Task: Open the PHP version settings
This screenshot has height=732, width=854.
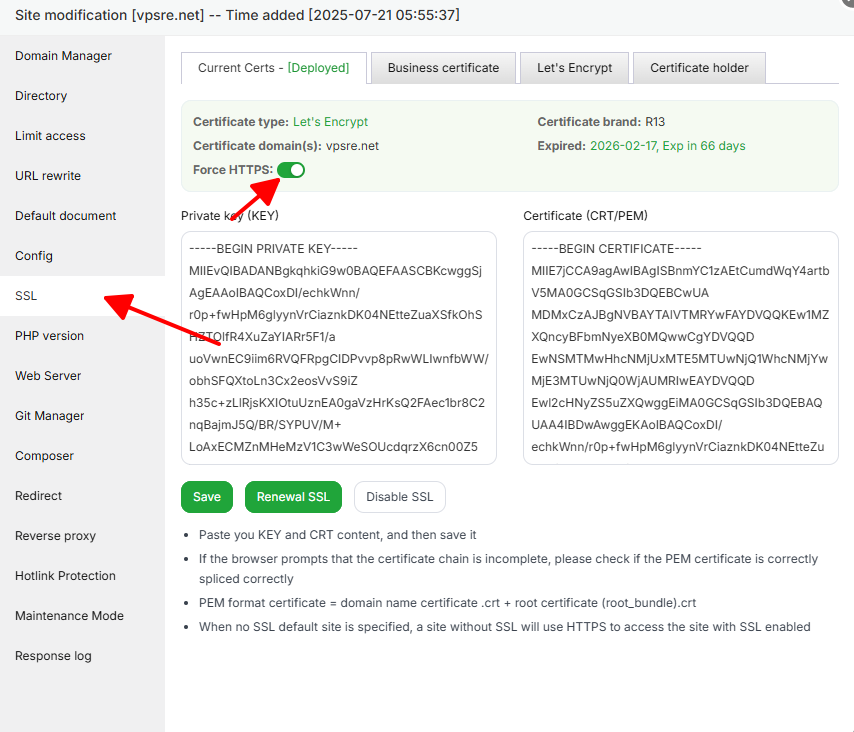Action: coord(49,336)
